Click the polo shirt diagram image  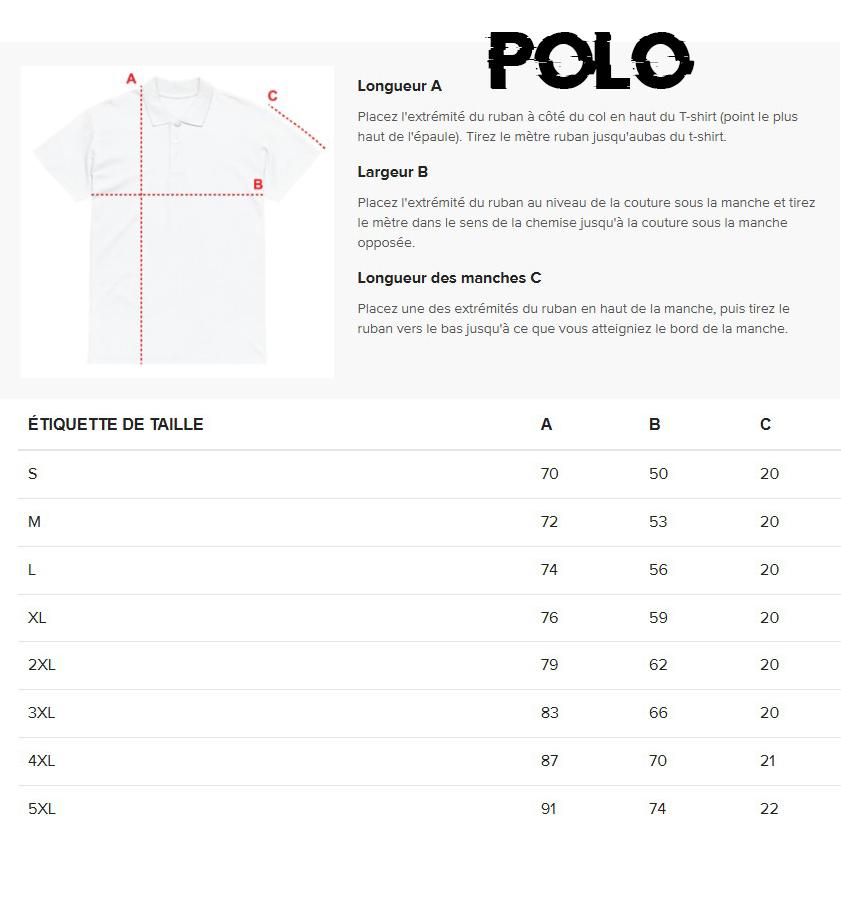[177, 222]
